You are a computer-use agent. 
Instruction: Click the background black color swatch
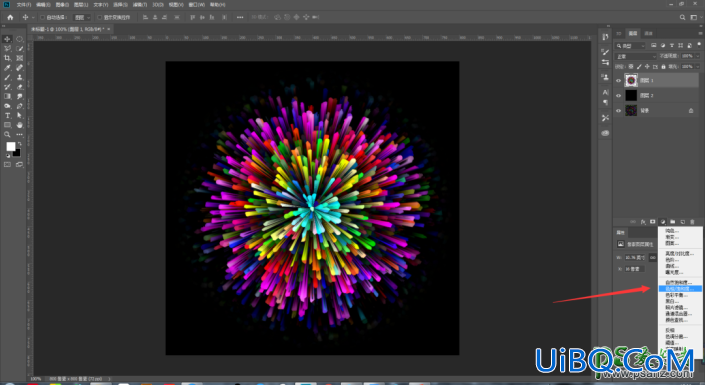17,153
